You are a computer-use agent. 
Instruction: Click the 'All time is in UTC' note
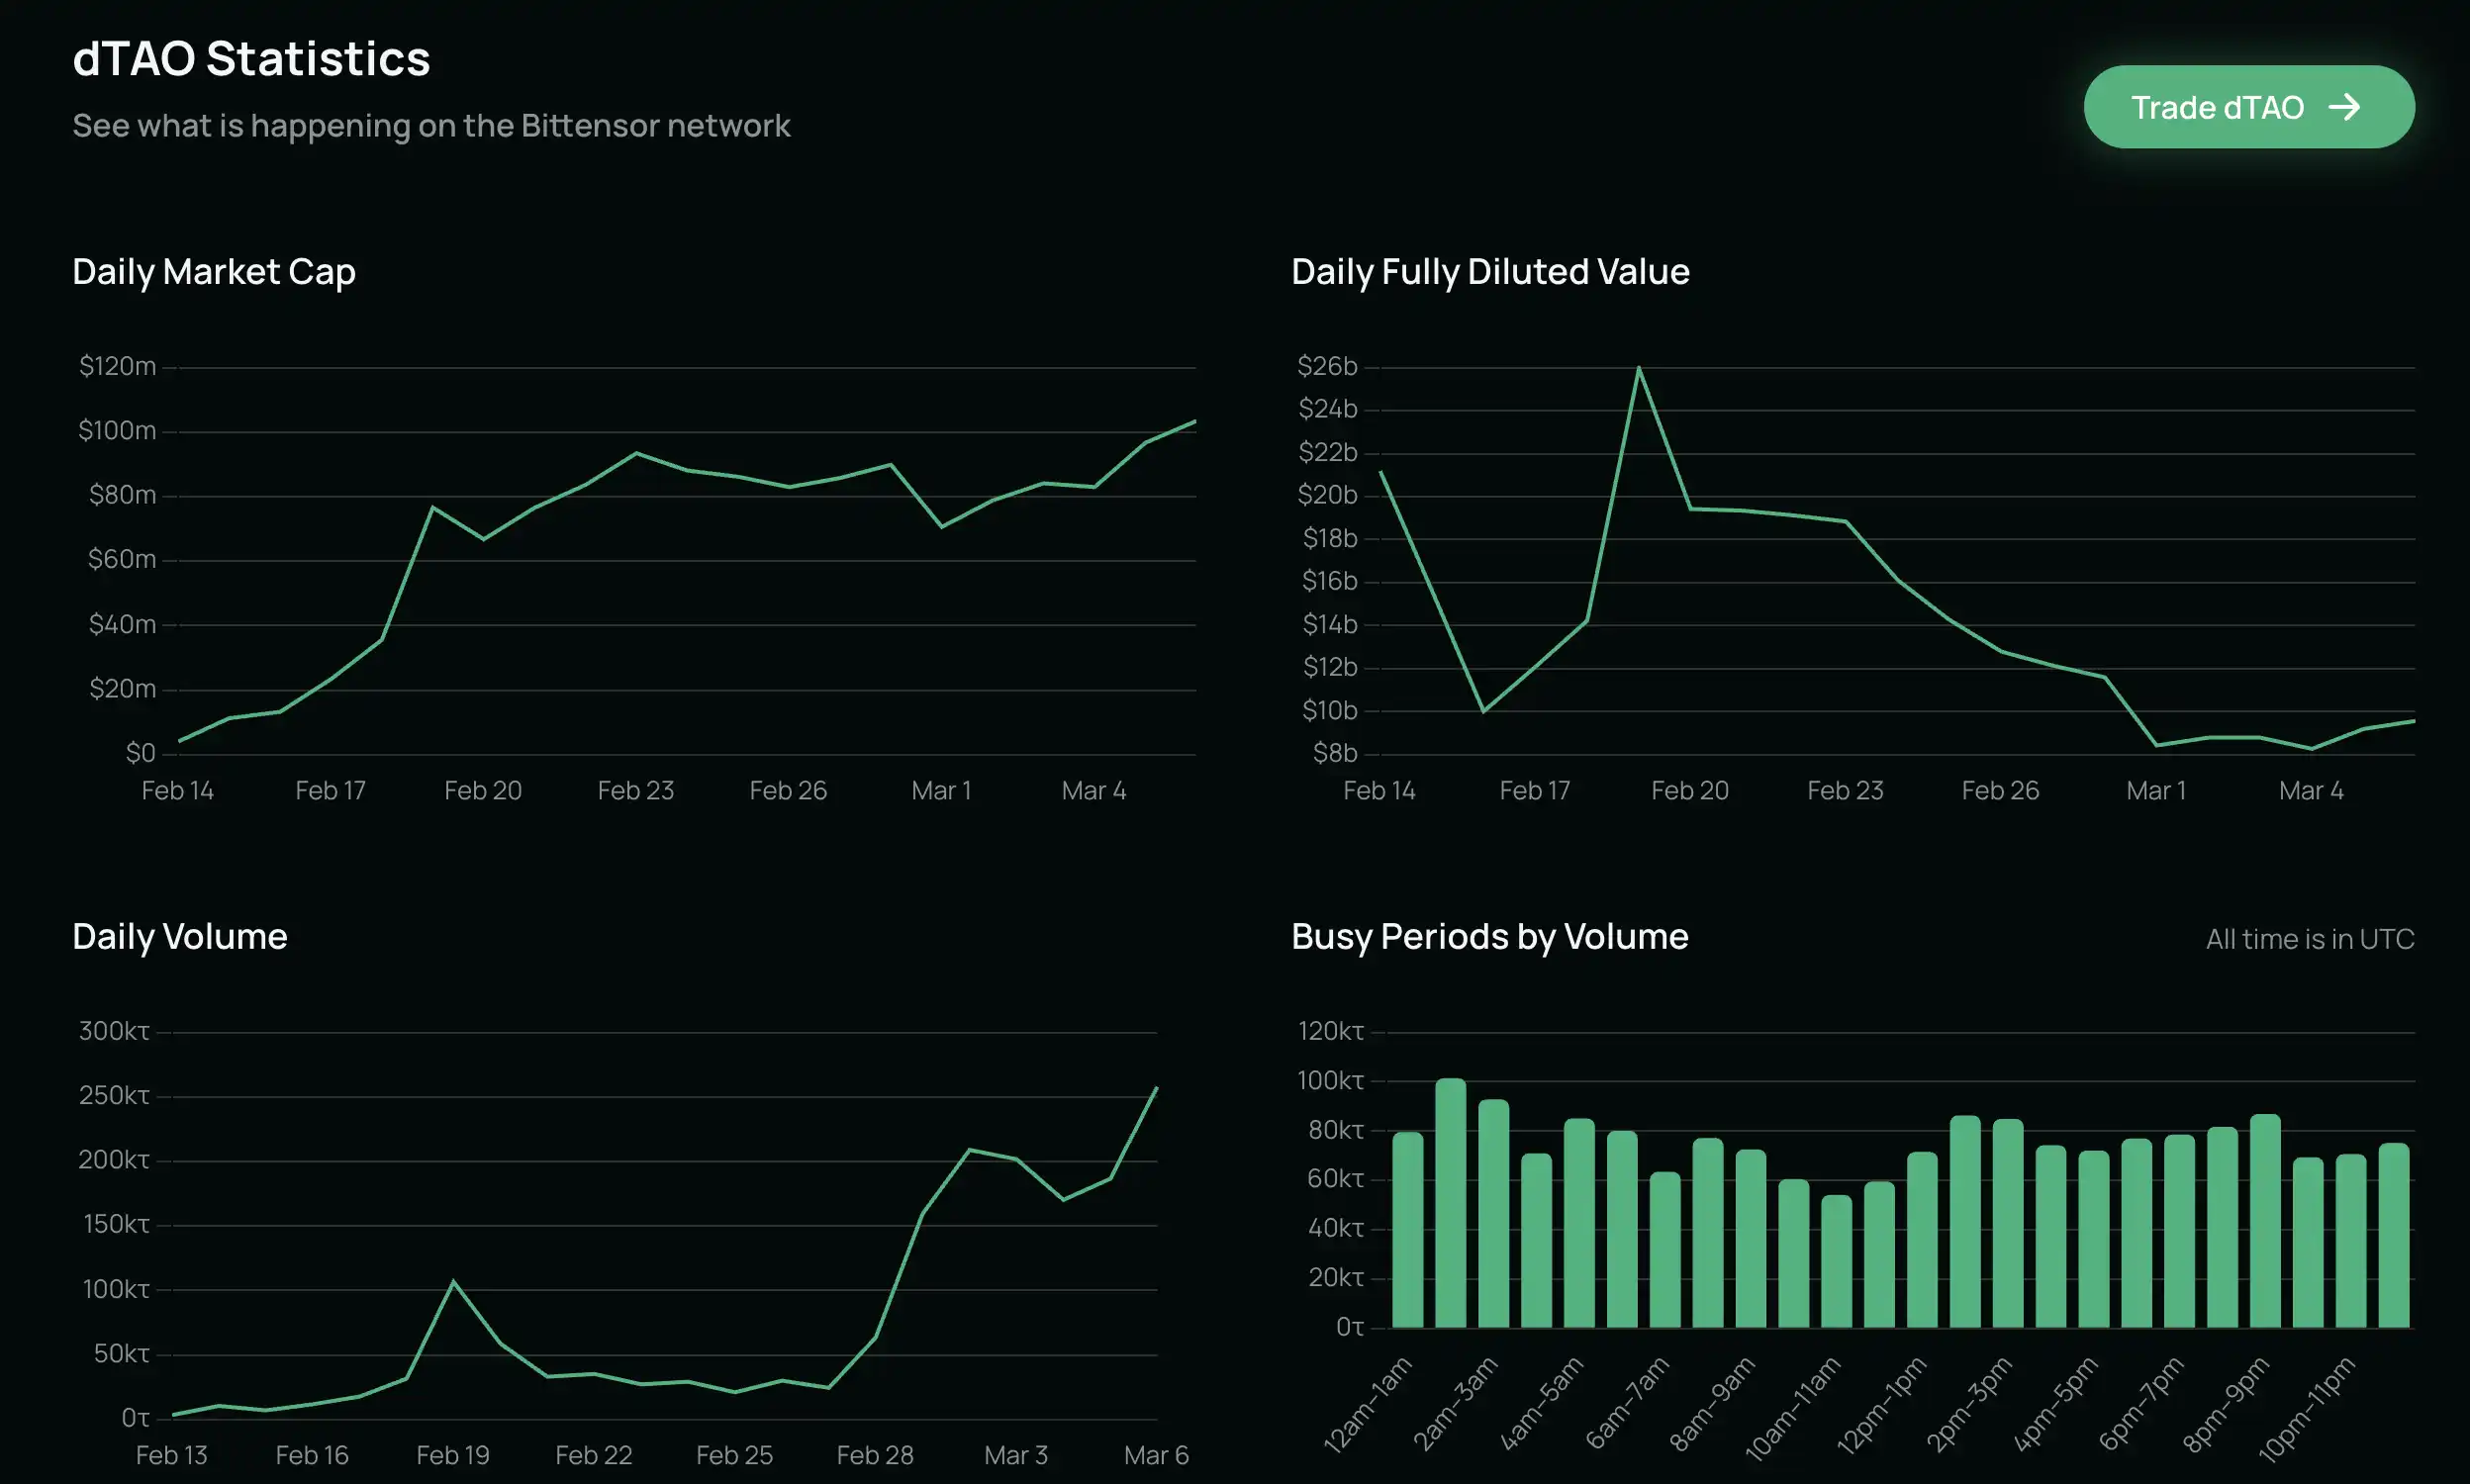pyautogui.click(x=2309, y=939)
